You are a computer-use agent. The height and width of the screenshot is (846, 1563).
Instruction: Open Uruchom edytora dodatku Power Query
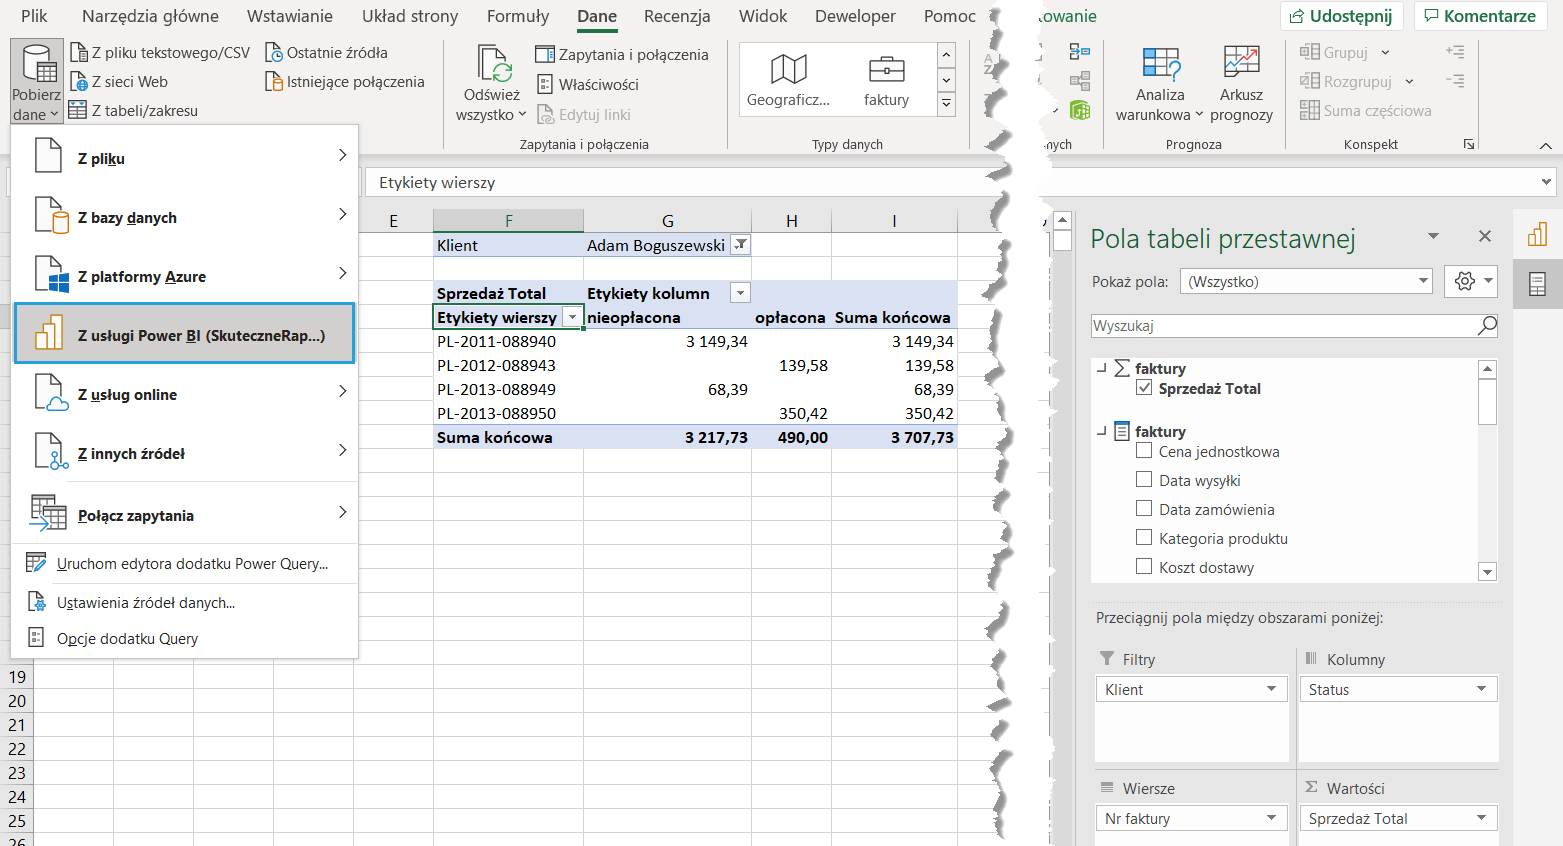tap(192, 564)
